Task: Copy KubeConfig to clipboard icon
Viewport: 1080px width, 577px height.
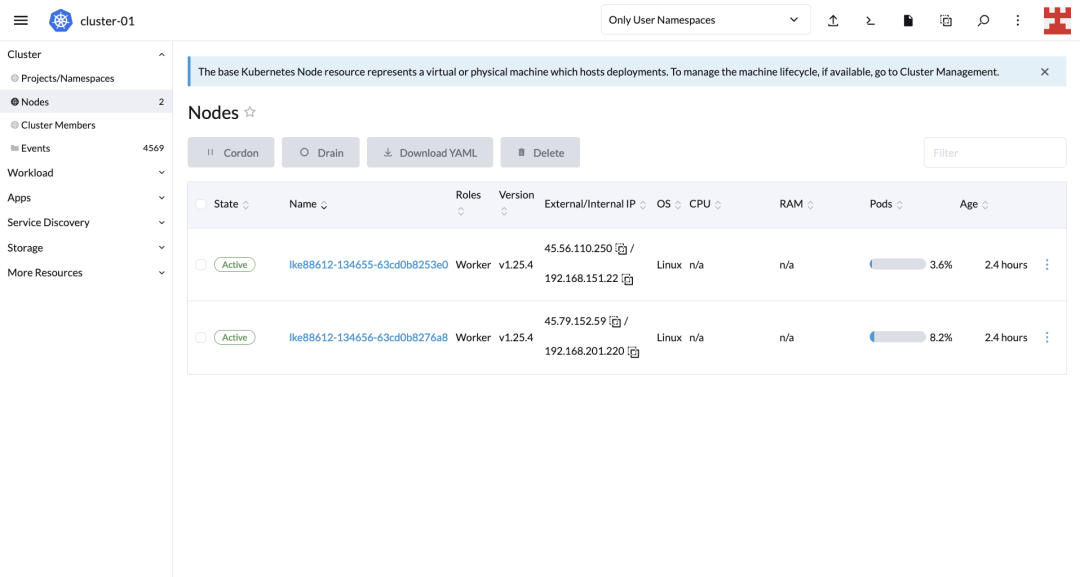Action: pyautogui.click(x=946, y=21)
